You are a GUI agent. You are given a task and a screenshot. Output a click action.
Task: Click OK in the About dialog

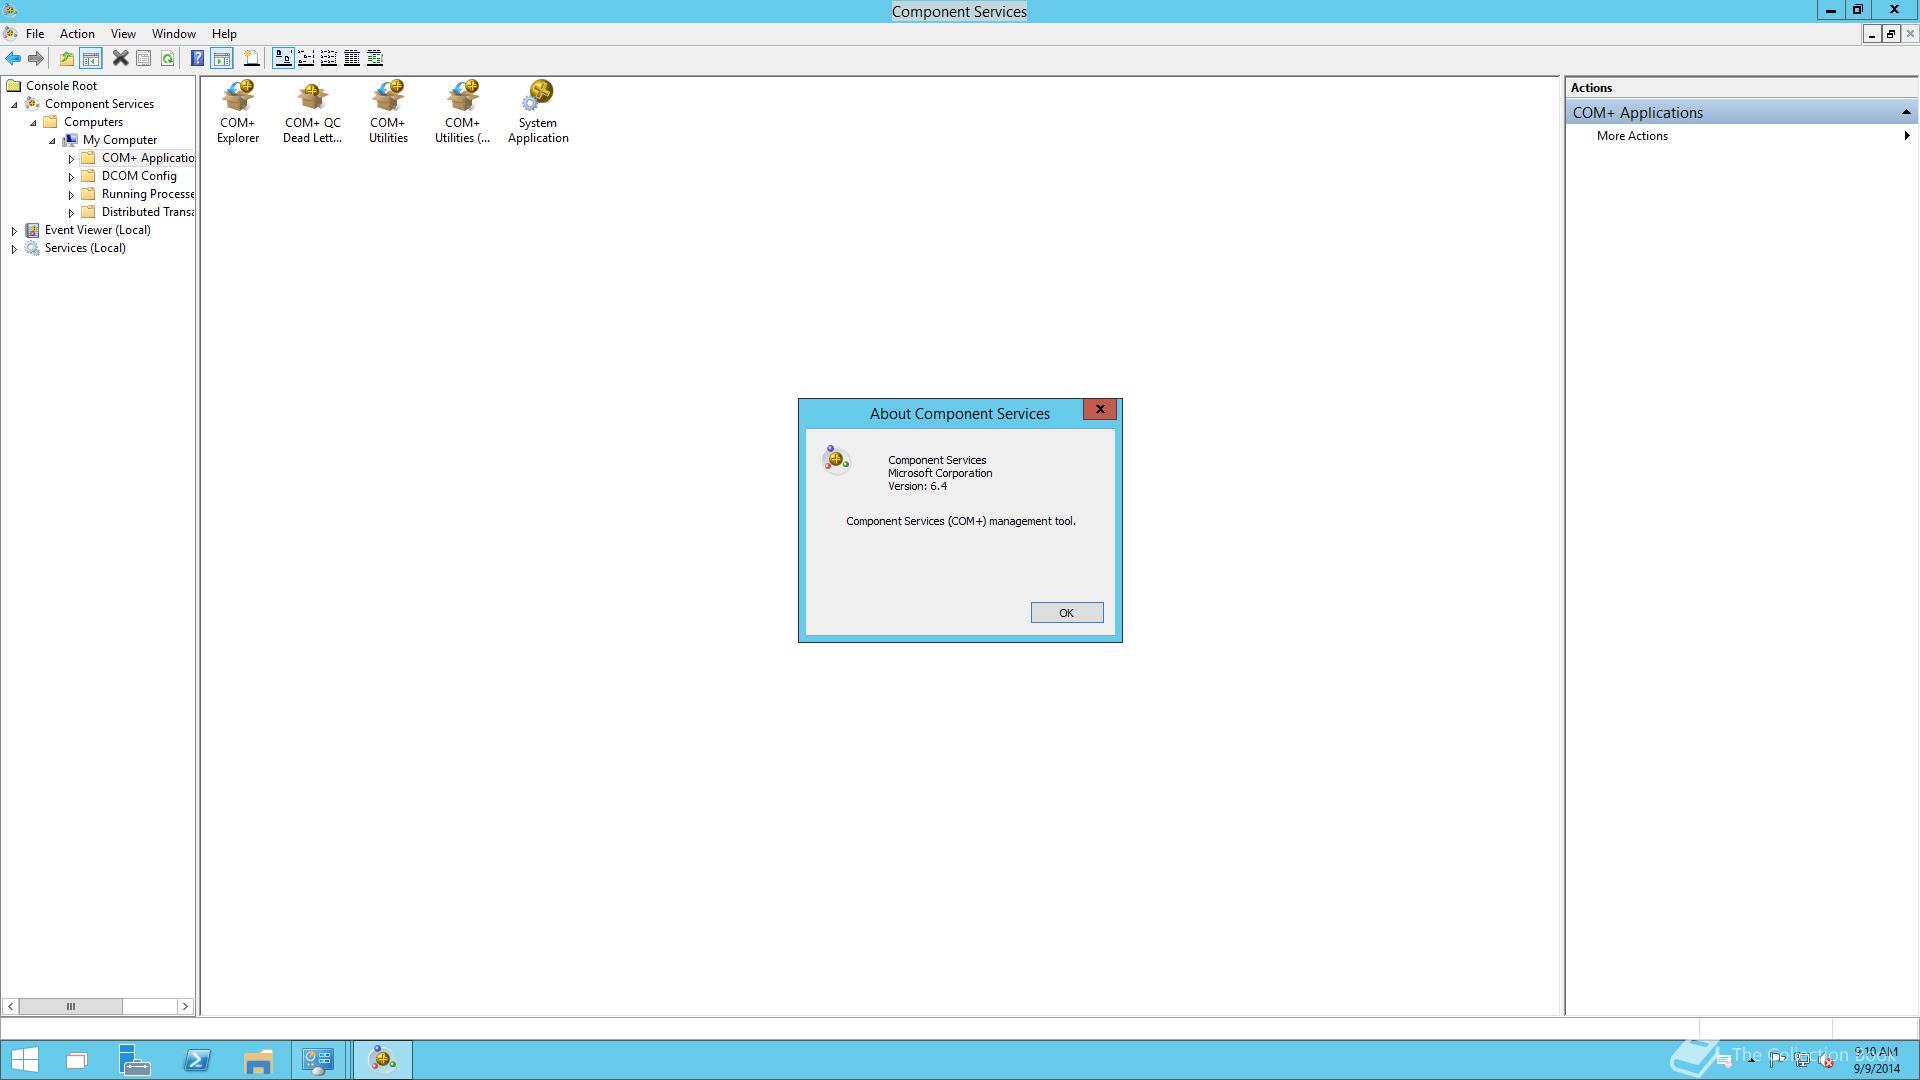(1067, 613)
